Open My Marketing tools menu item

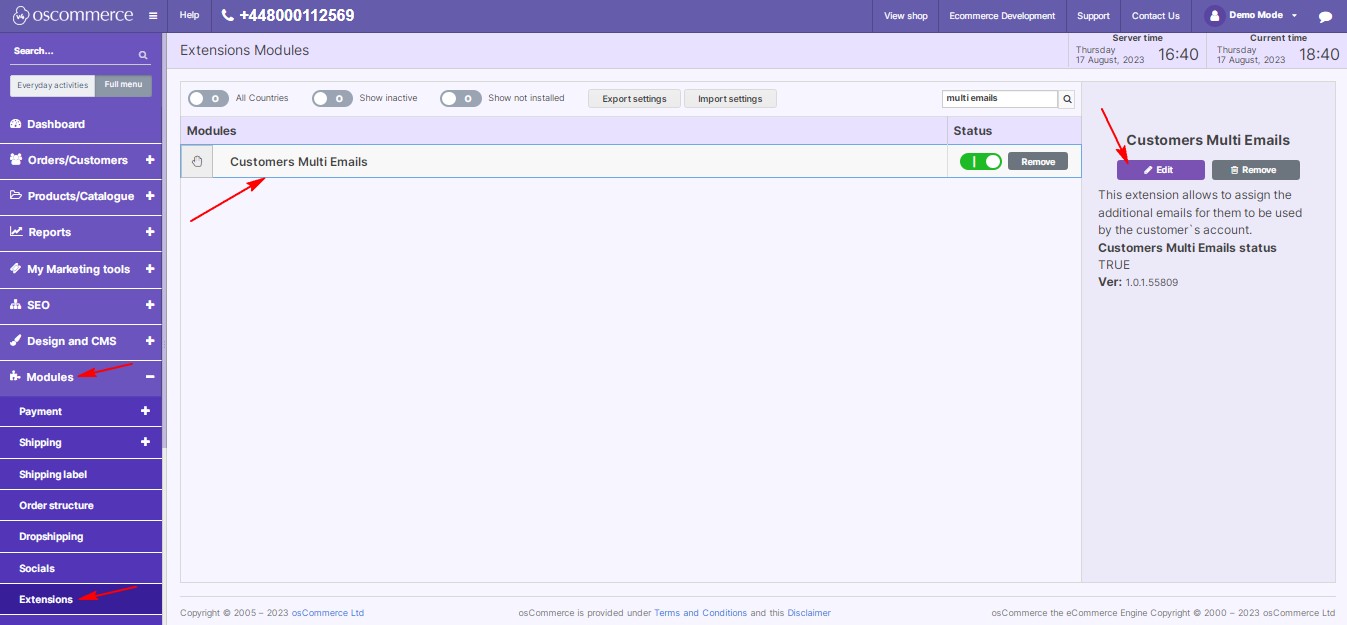81,269
